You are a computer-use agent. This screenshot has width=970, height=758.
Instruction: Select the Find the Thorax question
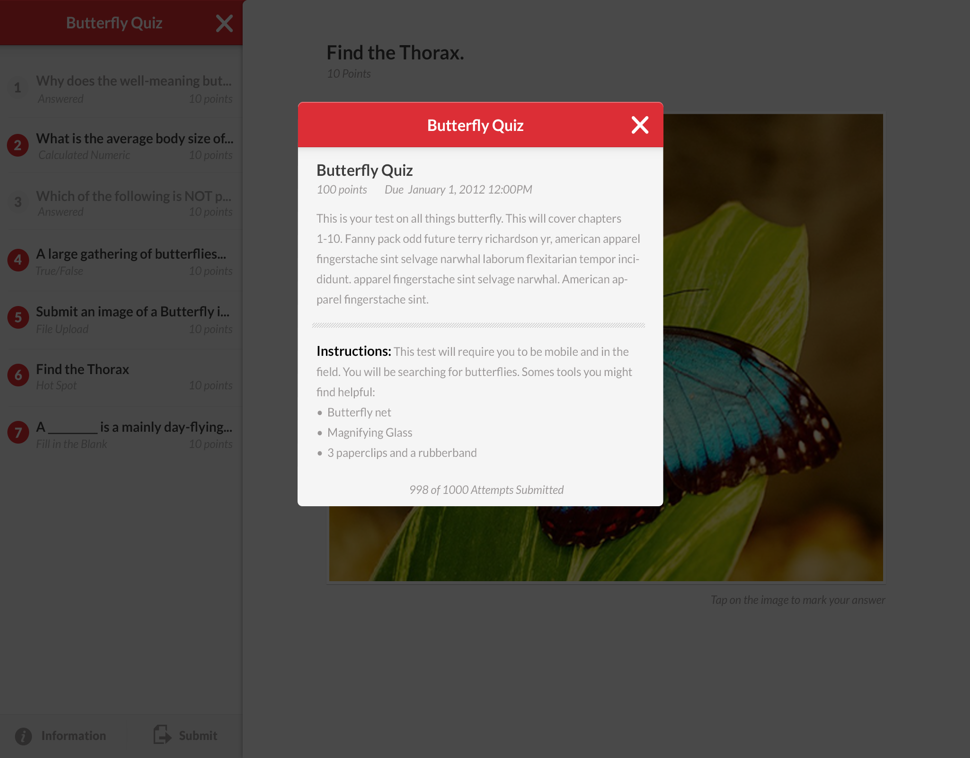[x=82, y=369]
